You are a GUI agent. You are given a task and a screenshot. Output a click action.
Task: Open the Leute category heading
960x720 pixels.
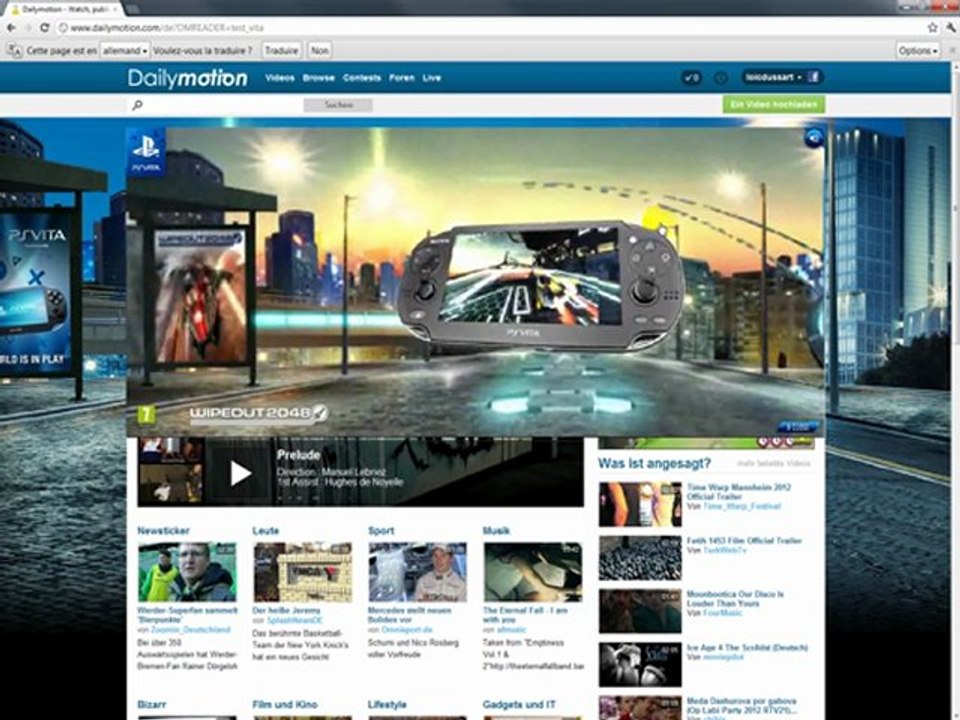point(266,531)
